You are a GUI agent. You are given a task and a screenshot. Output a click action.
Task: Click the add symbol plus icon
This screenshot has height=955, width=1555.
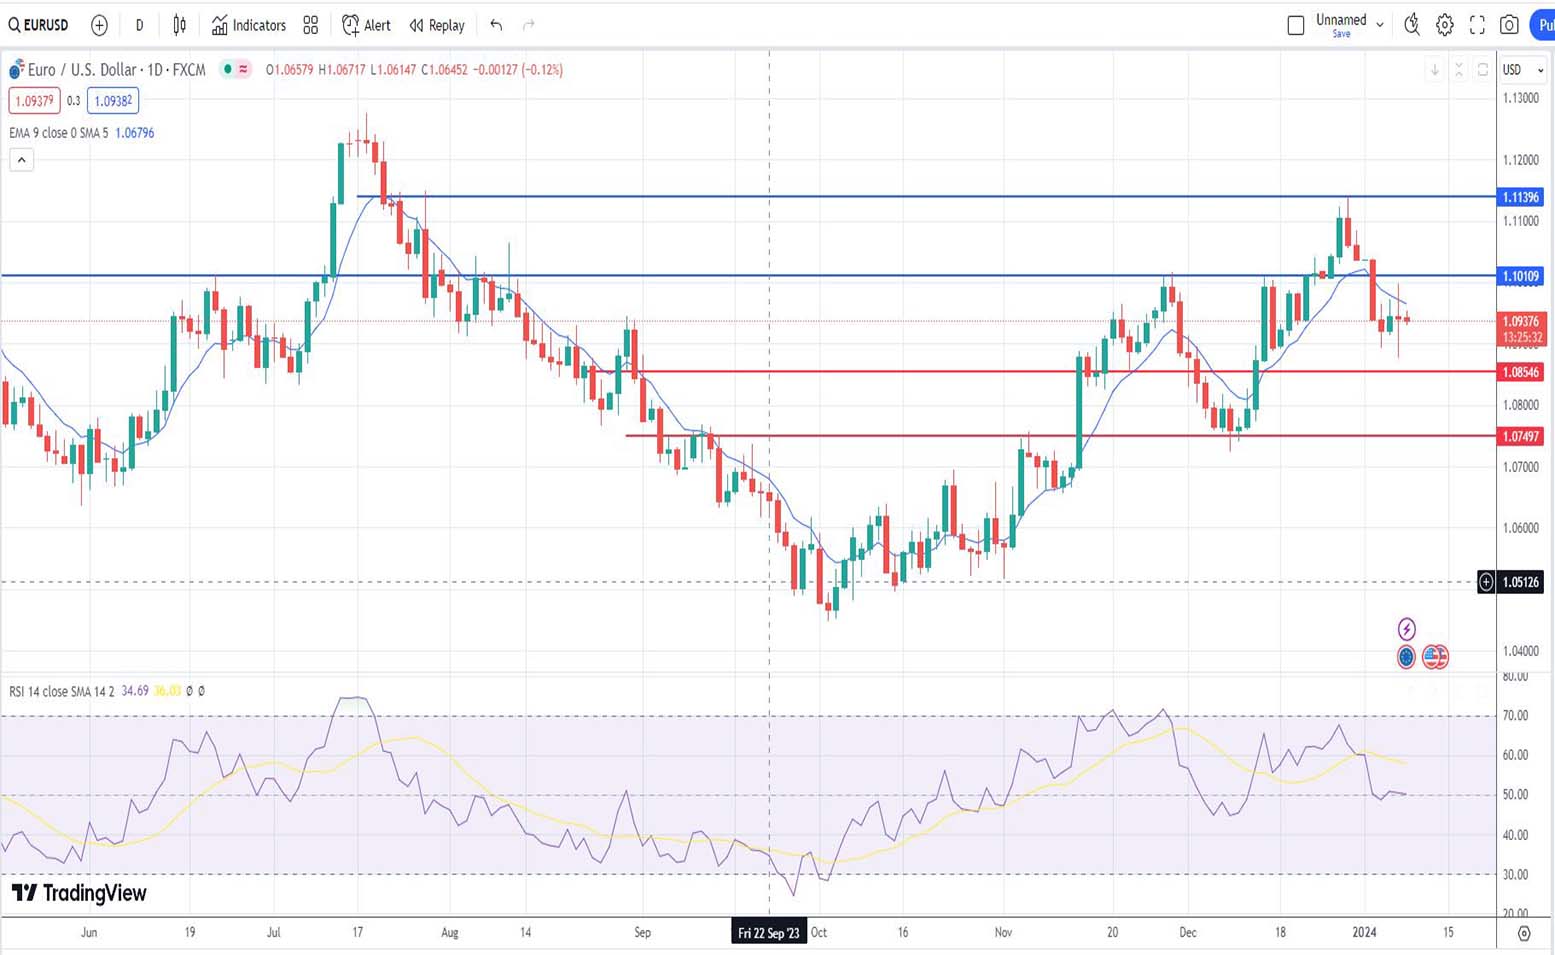(x=99, y=25)
